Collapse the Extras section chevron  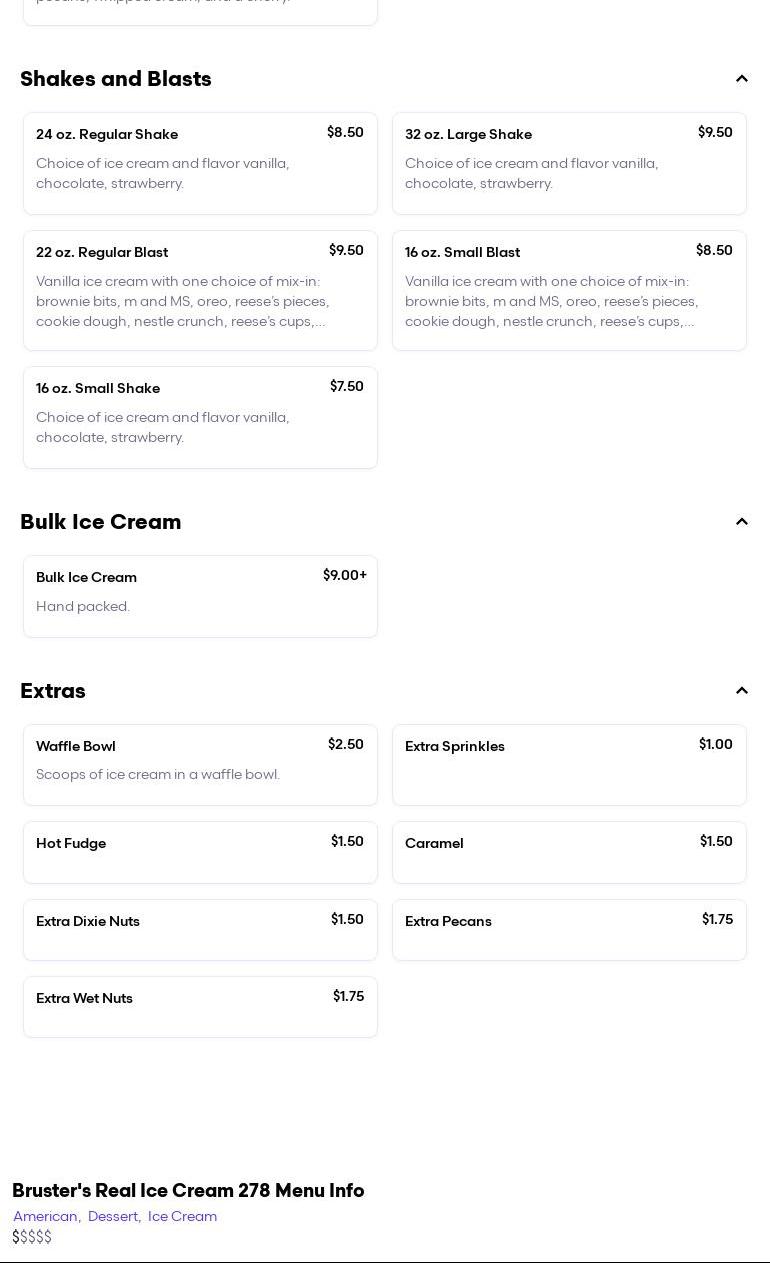[741, 691]
